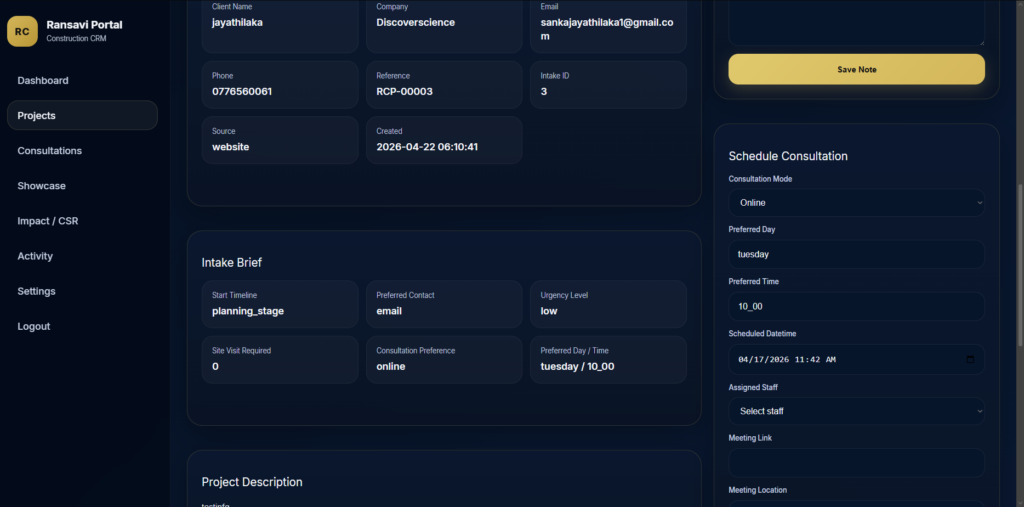
Task: Click the Ransavi Portal title text
Action: point(84,25)
